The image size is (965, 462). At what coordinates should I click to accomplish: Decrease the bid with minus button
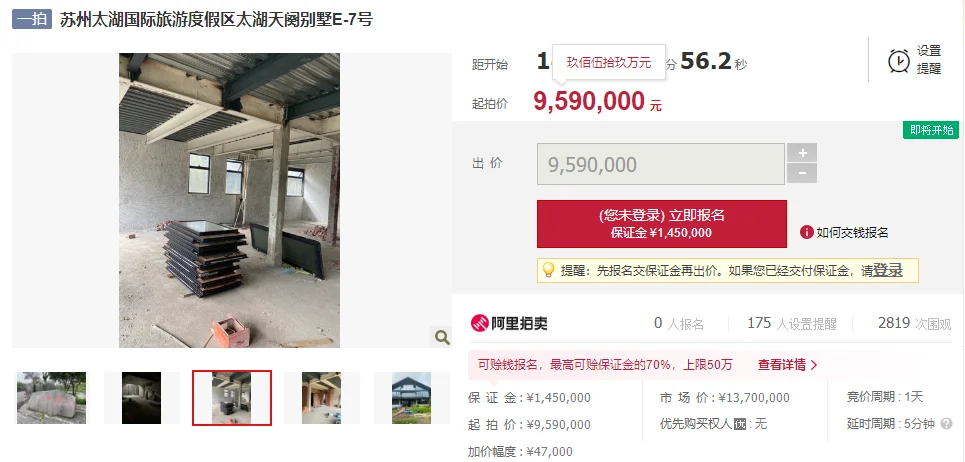point(801,173)
